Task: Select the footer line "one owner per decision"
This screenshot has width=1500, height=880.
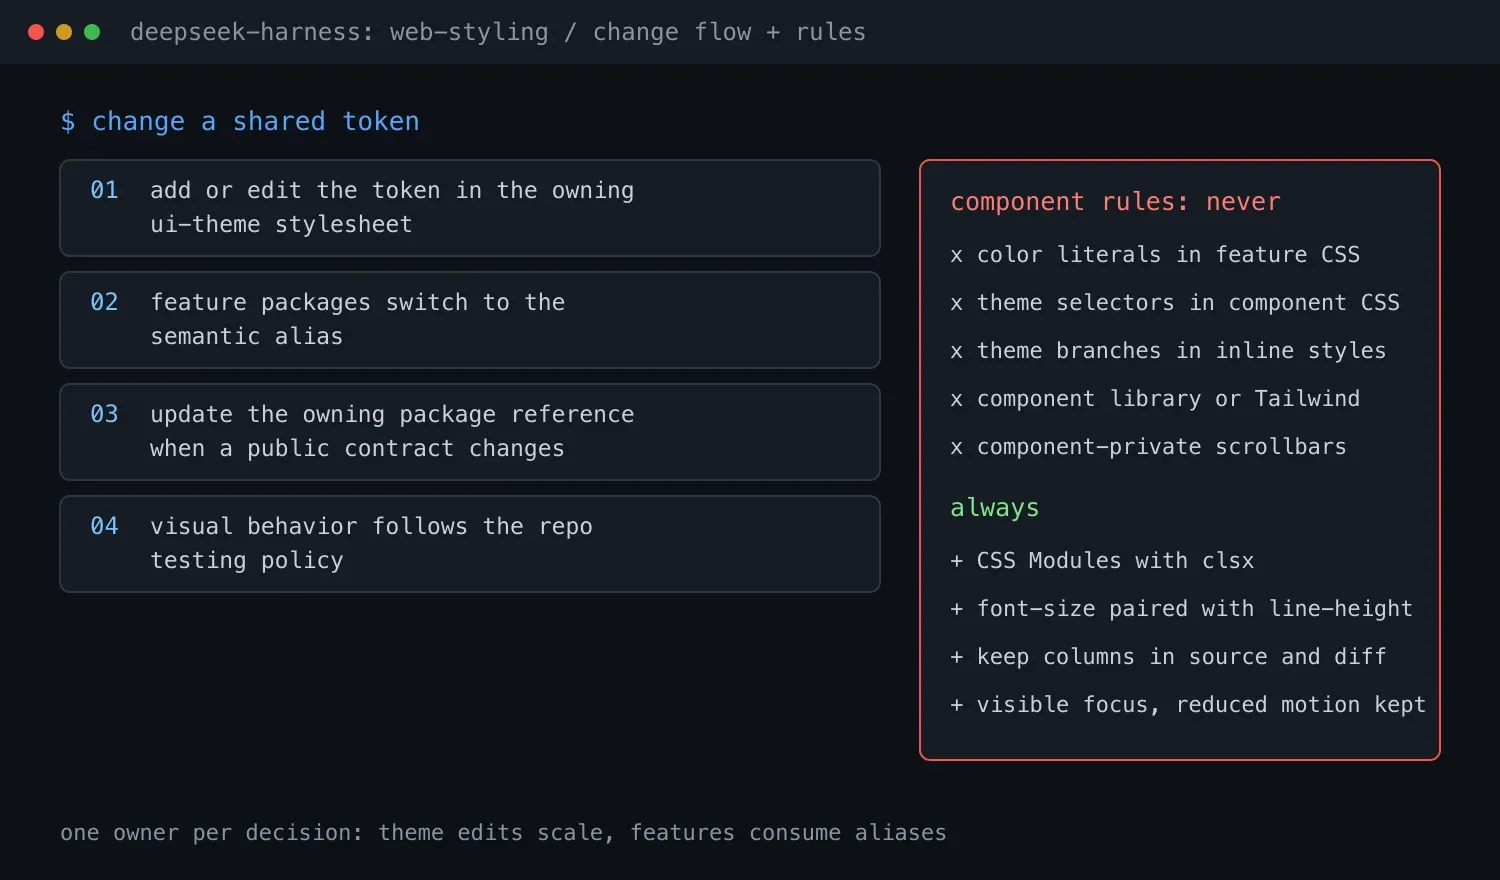Action: coord(503,833)
